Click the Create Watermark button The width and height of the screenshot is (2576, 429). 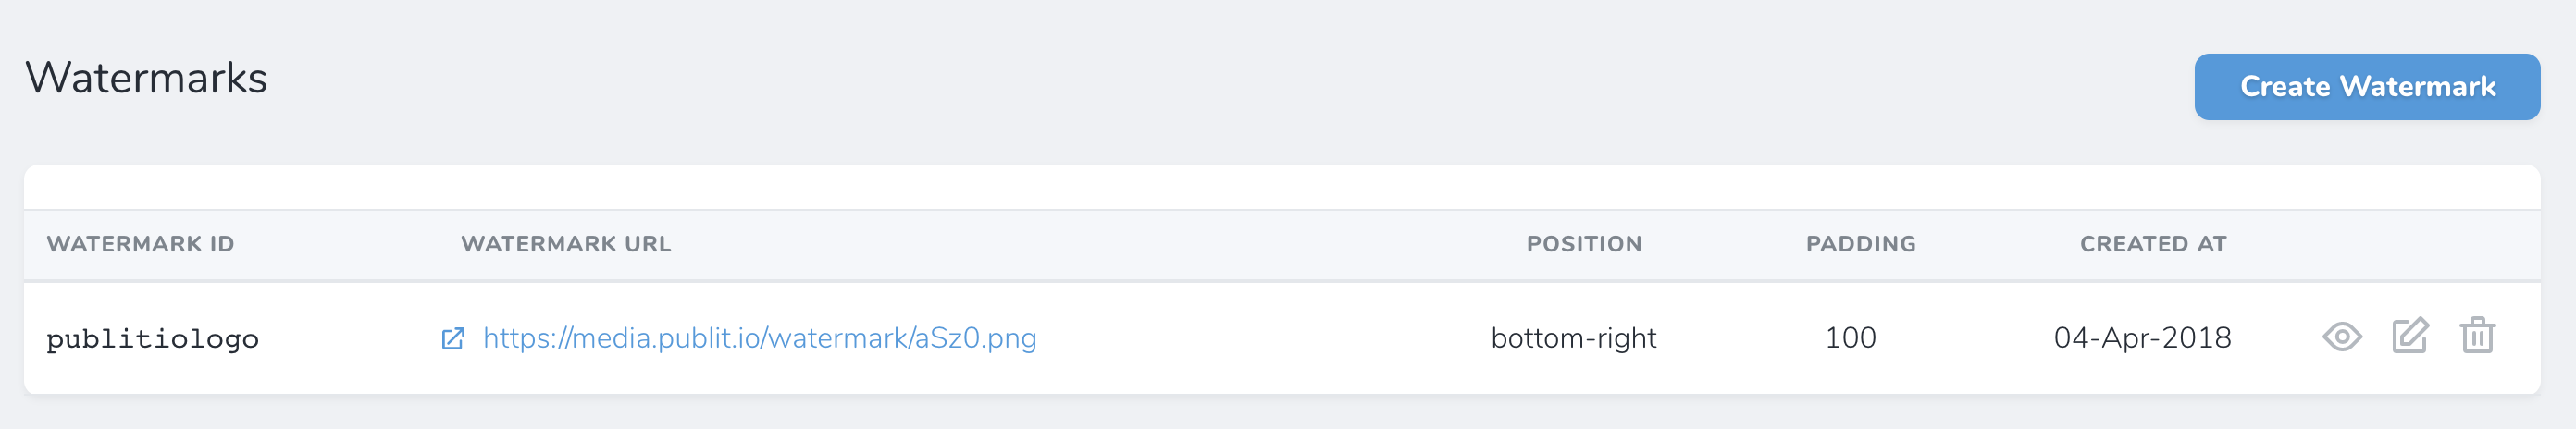click(2367, 87)
